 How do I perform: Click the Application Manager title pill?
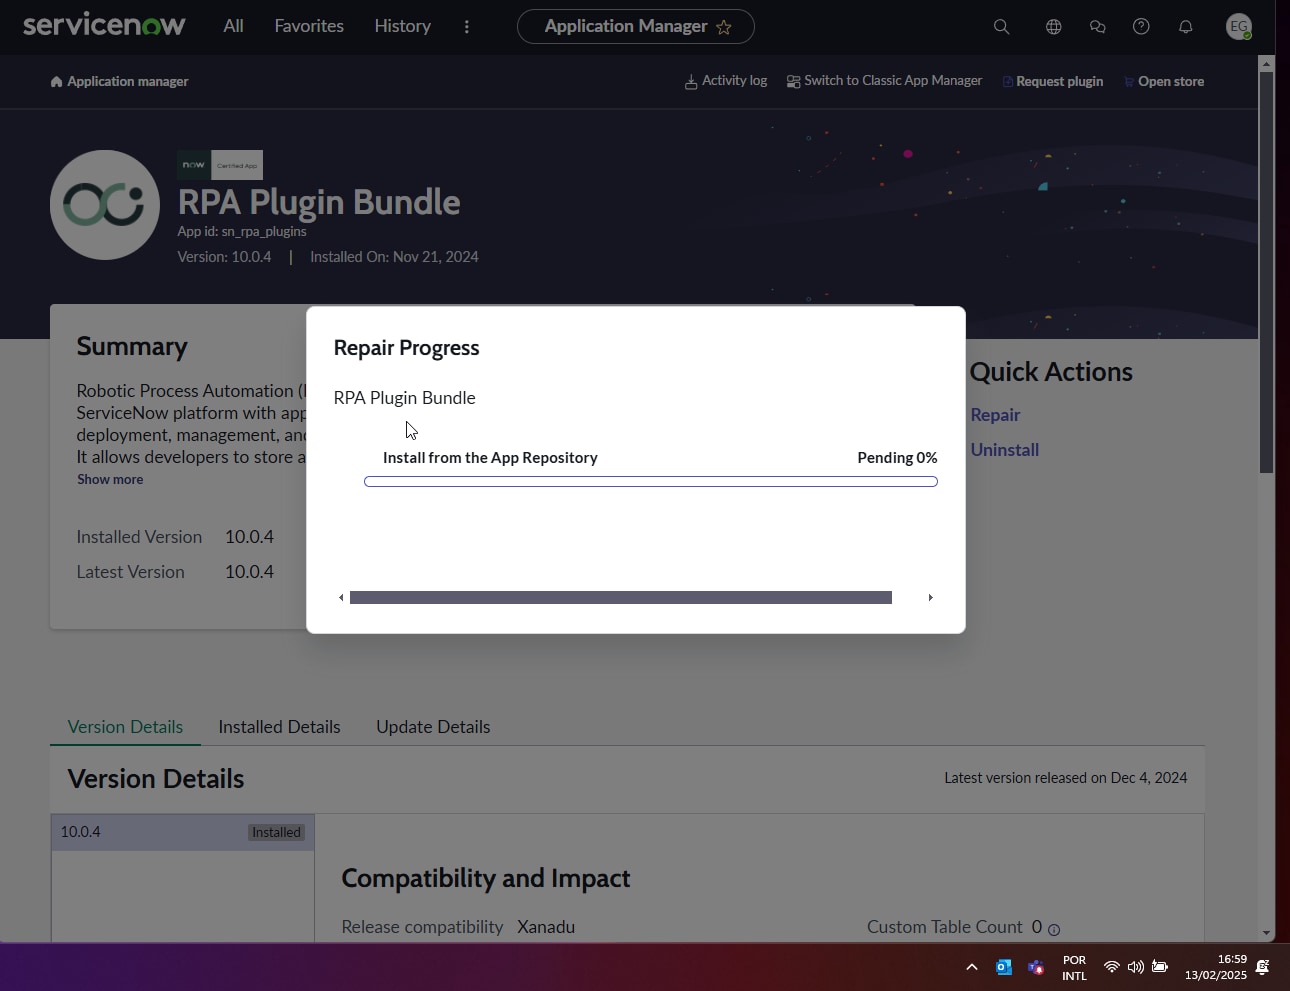coord(636,27)
